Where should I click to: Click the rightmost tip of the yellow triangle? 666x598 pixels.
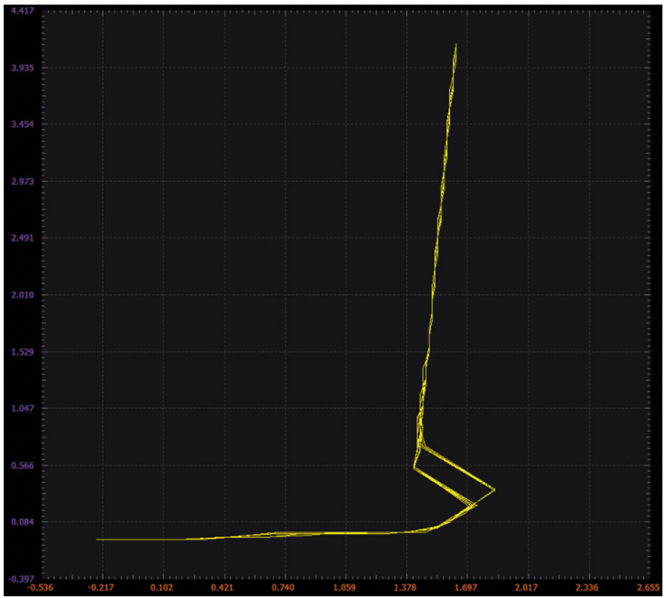click(x=495, y=489)
